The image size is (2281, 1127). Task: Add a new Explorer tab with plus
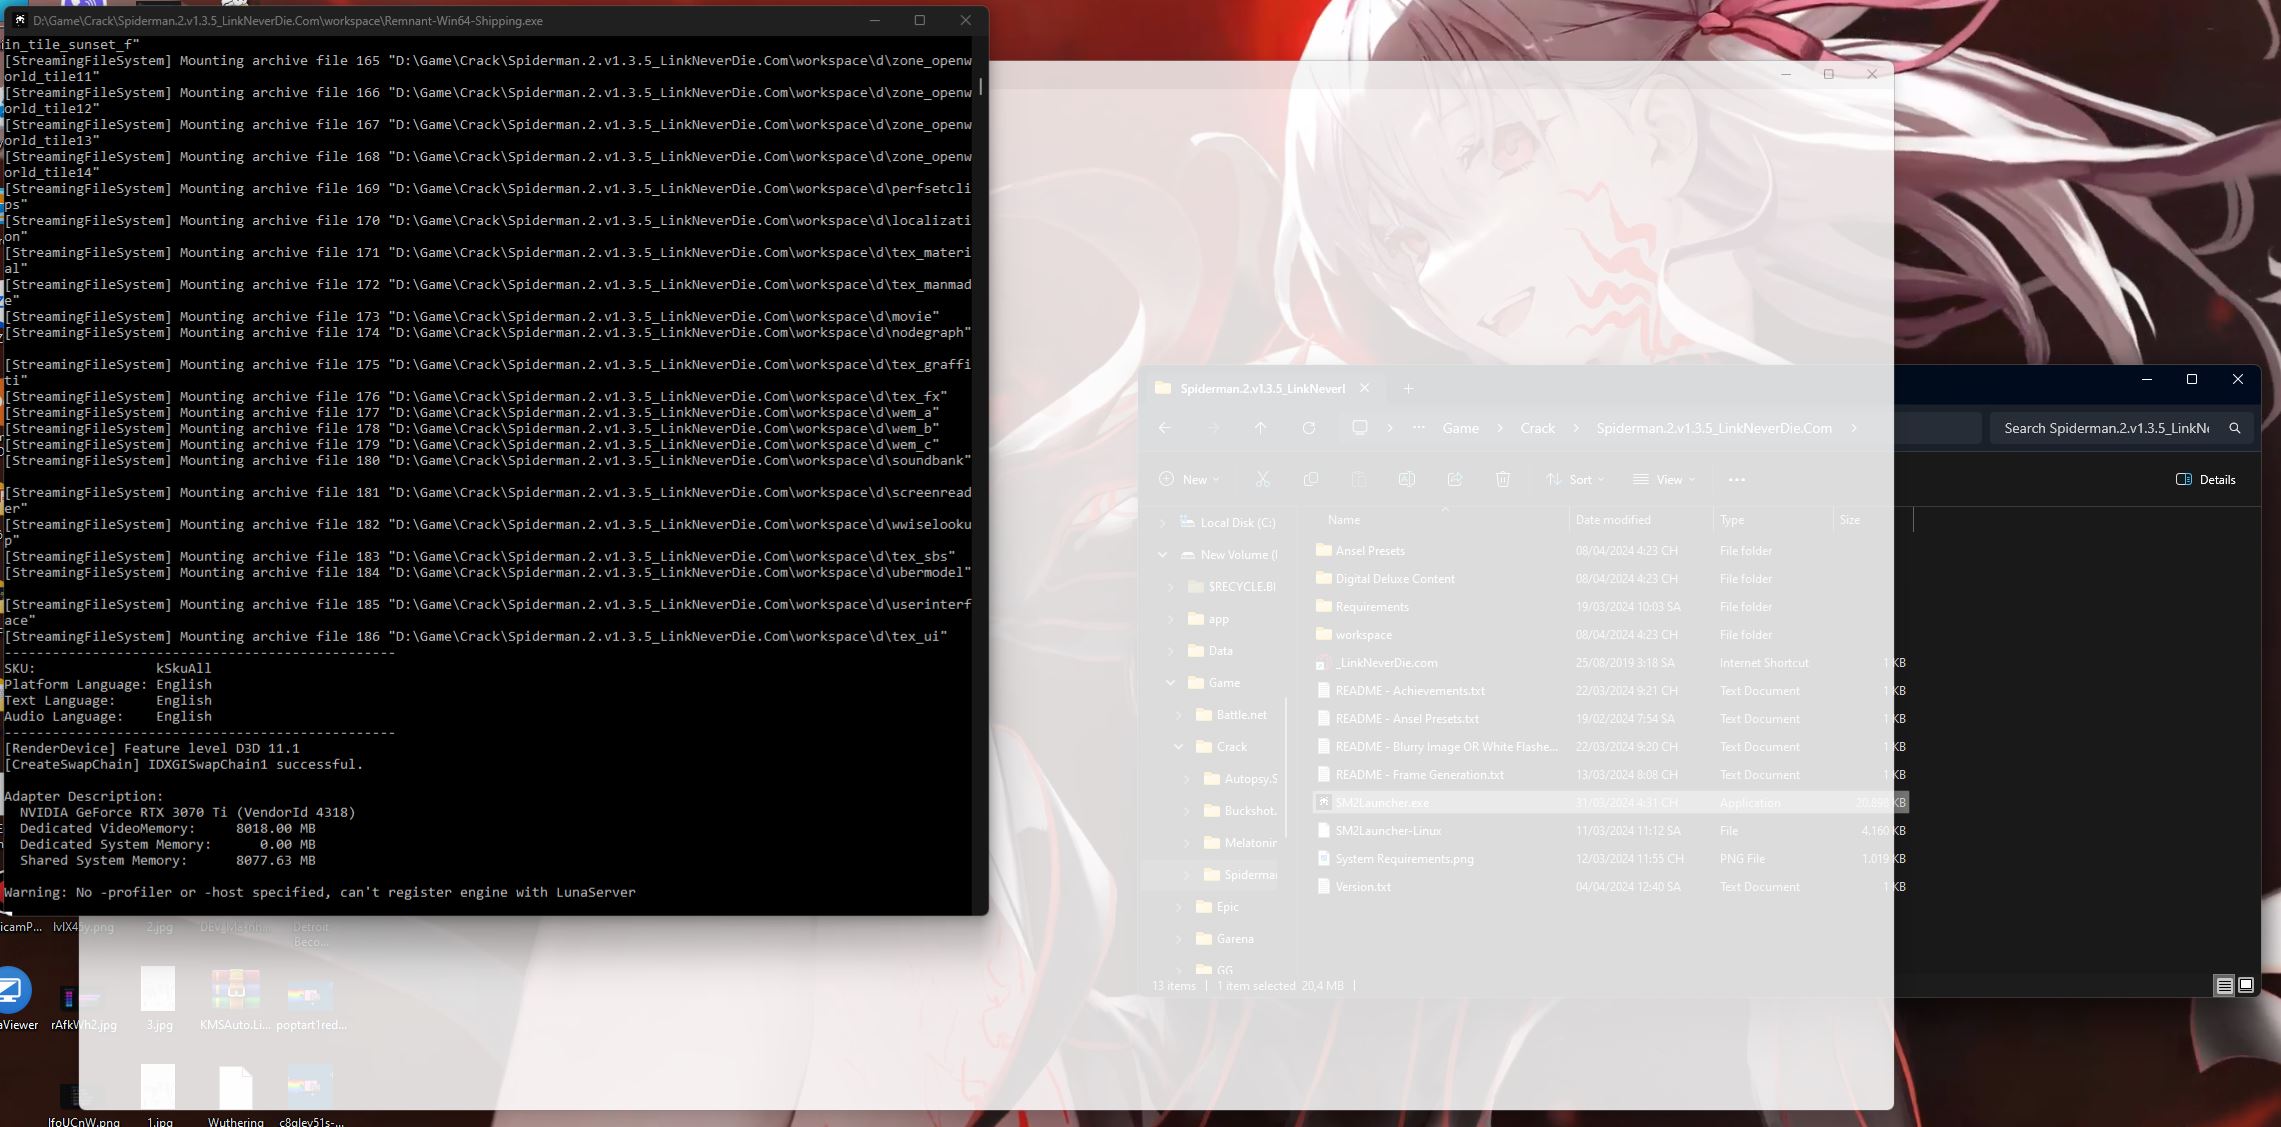[x=1408, y=389]
